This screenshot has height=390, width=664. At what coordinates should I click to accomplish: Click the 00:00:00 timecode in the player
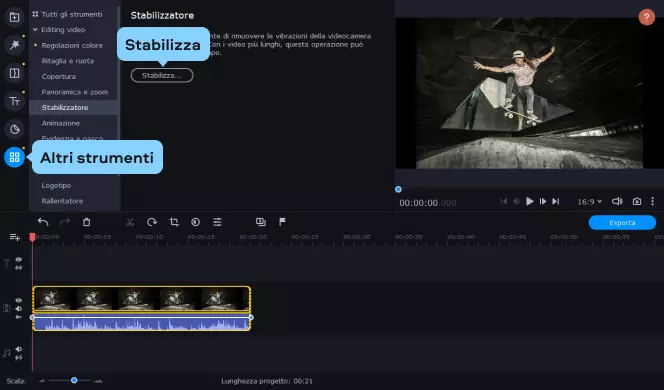428,203
